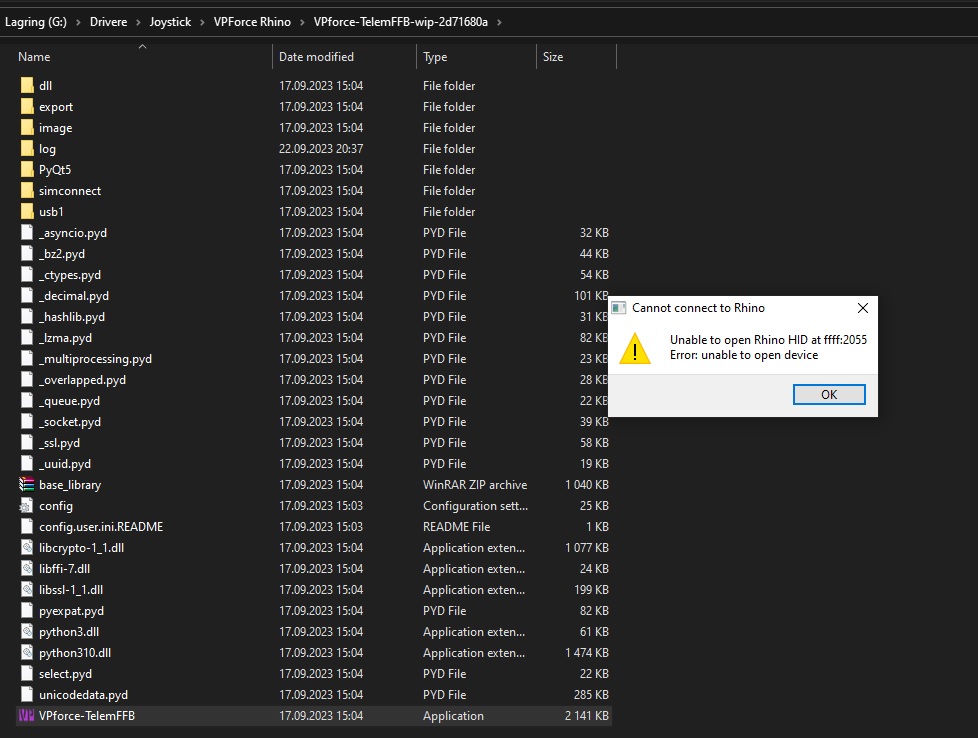The width and height of the screenshot is (978, 738).
Task: Click the simconnect folder icon
Action: click(27, 190)
